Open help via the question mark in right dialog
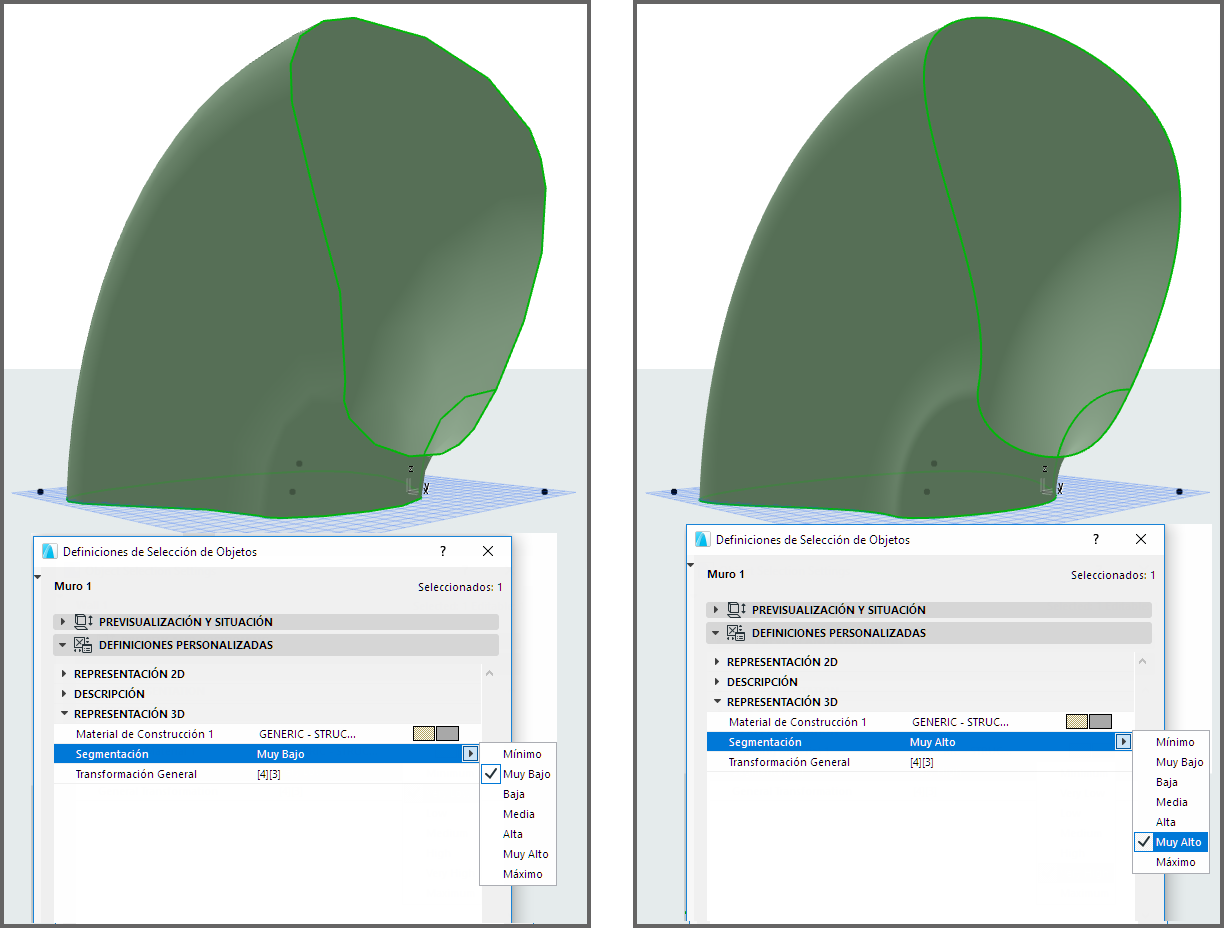Viewport: 1224px width, 928px height. (1095, 539)
